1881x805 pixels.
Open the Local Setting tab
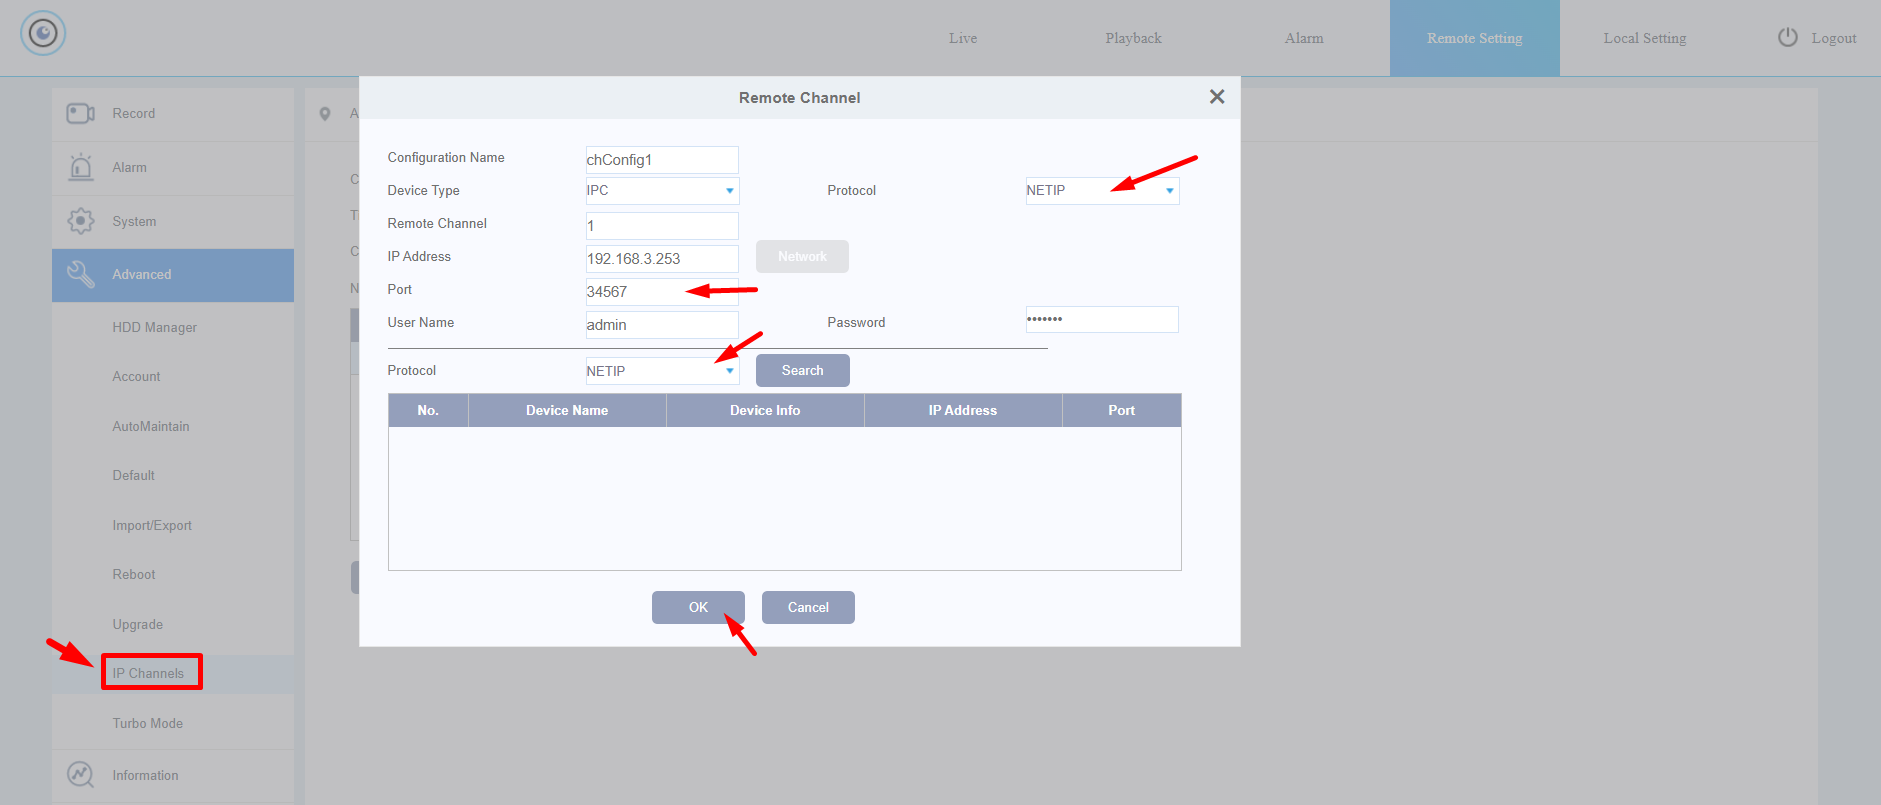[1644, 38]
